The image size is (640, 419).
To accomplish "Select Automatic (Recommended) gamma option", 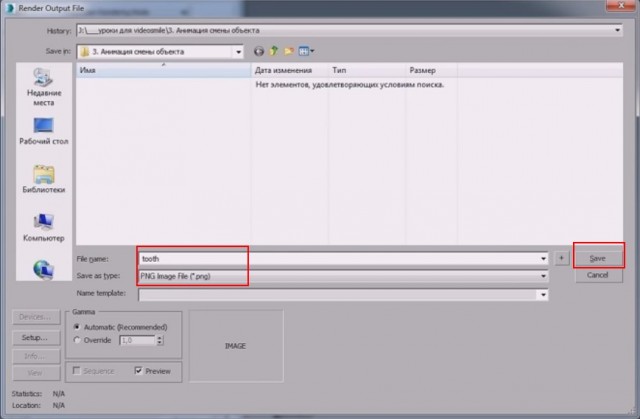I will click(x=78, y=327).
